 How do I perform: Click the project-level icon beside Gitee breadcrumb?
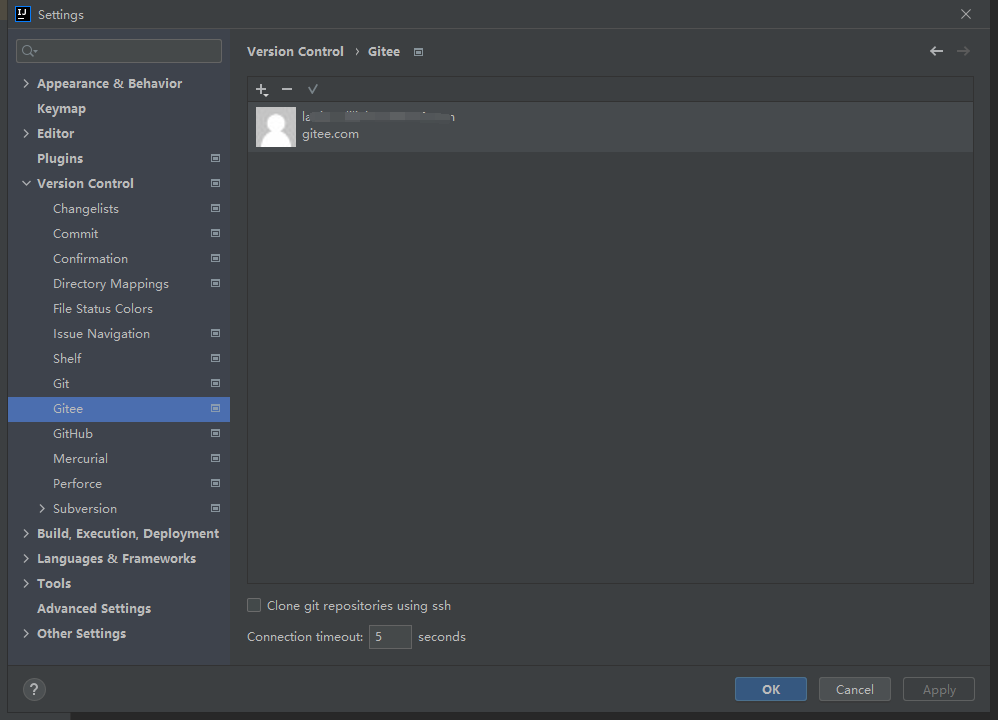click(x=418, y=52)
